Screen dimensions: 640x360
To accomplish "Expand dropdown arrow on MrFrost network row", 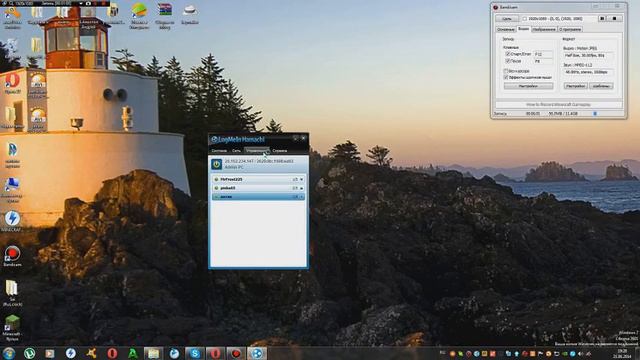I will (x=302, y=179).
